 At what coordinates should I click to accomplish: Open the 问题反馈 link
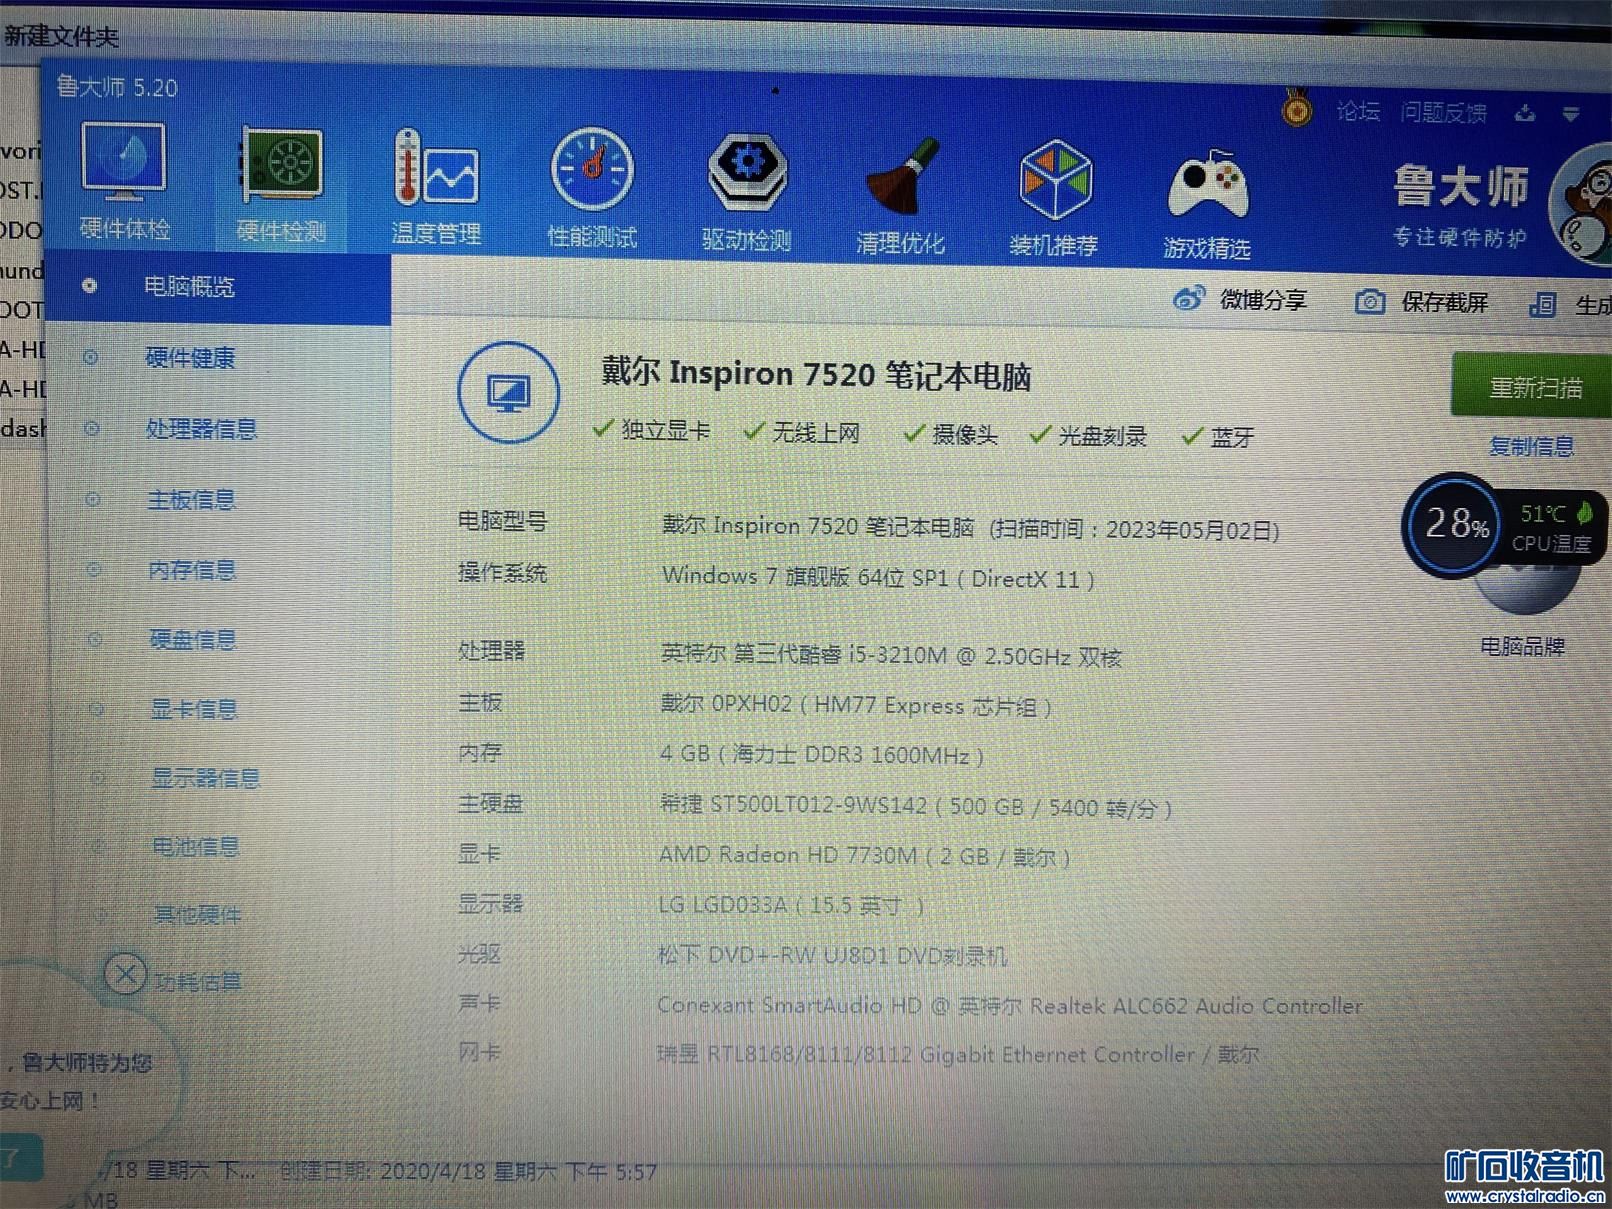tap(1443, 113)
